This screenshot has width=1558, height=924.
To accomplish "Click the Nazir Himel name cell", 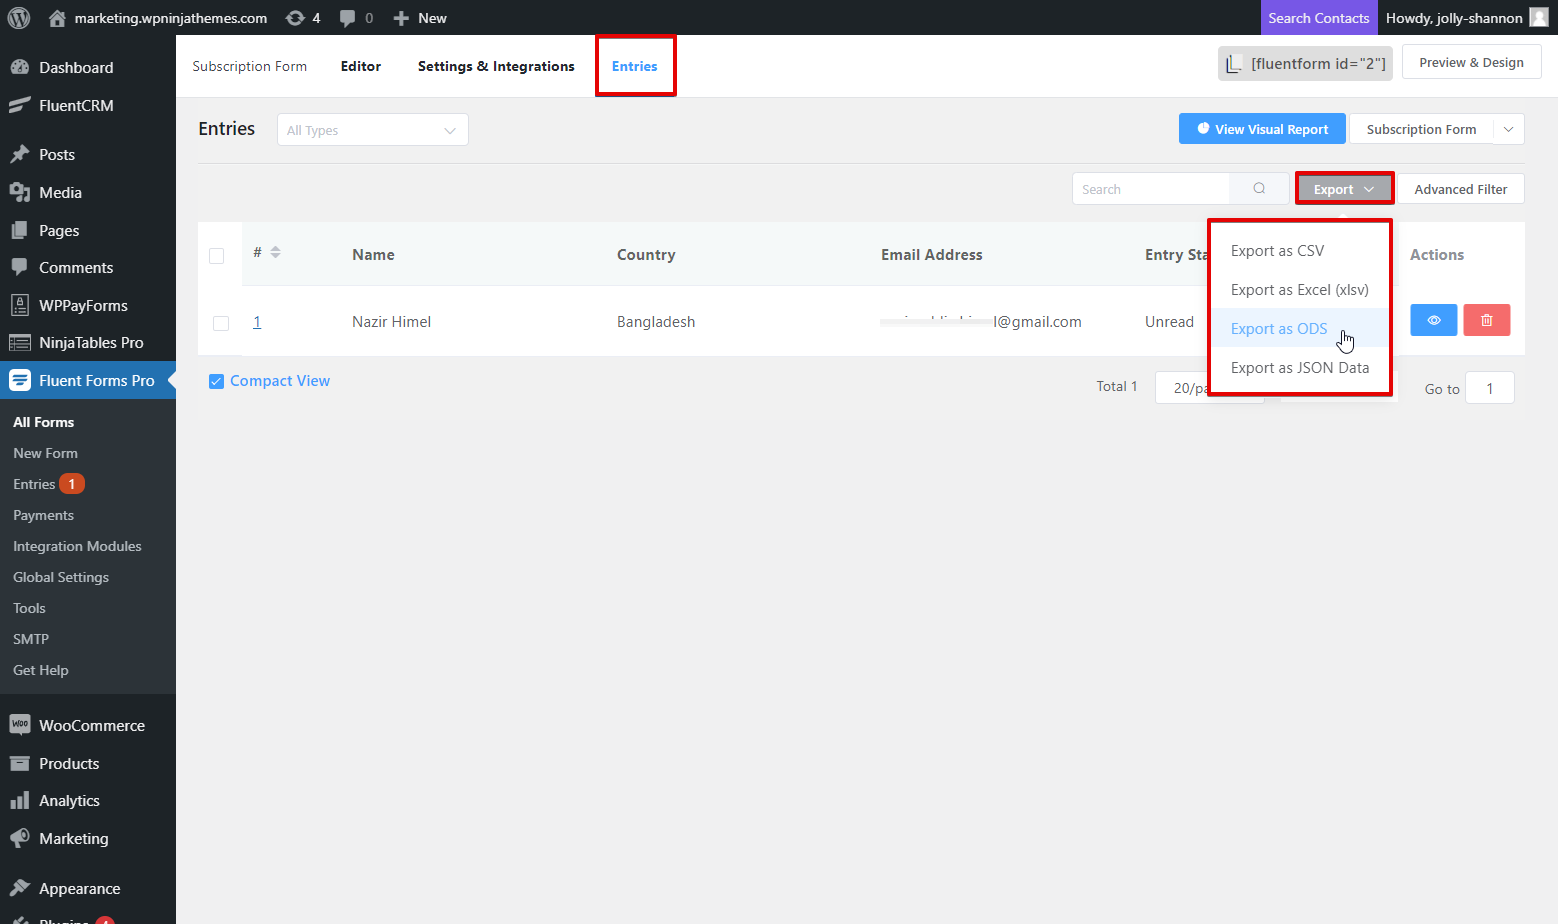I will (391, 322).
